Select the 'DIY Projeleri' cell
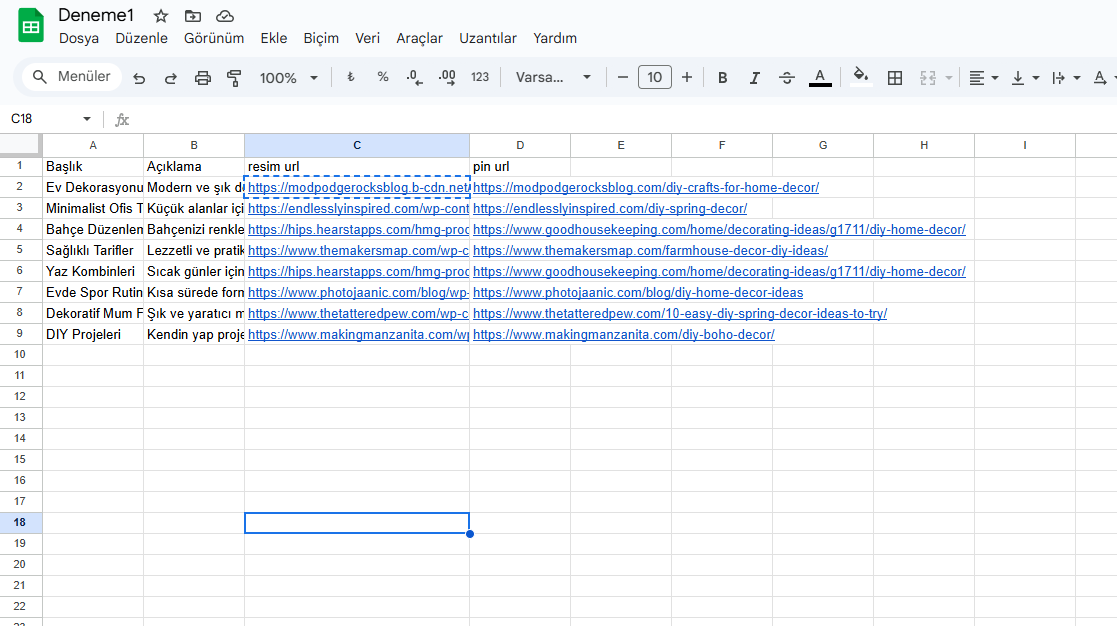The width and height of the screenshot is (1117, 626). [93, 335]
